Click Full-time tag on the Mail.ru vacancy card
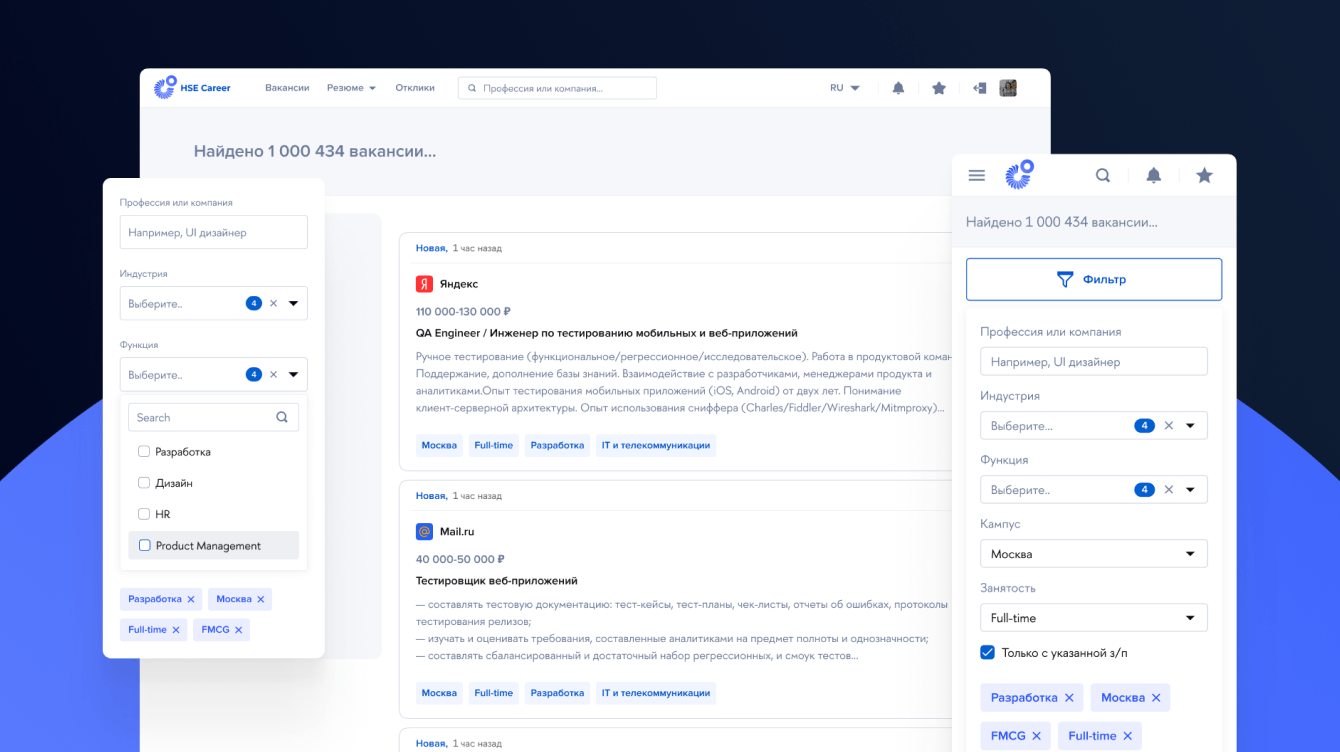The height and width of the screenshot is (752, 1340). [494, 693]
